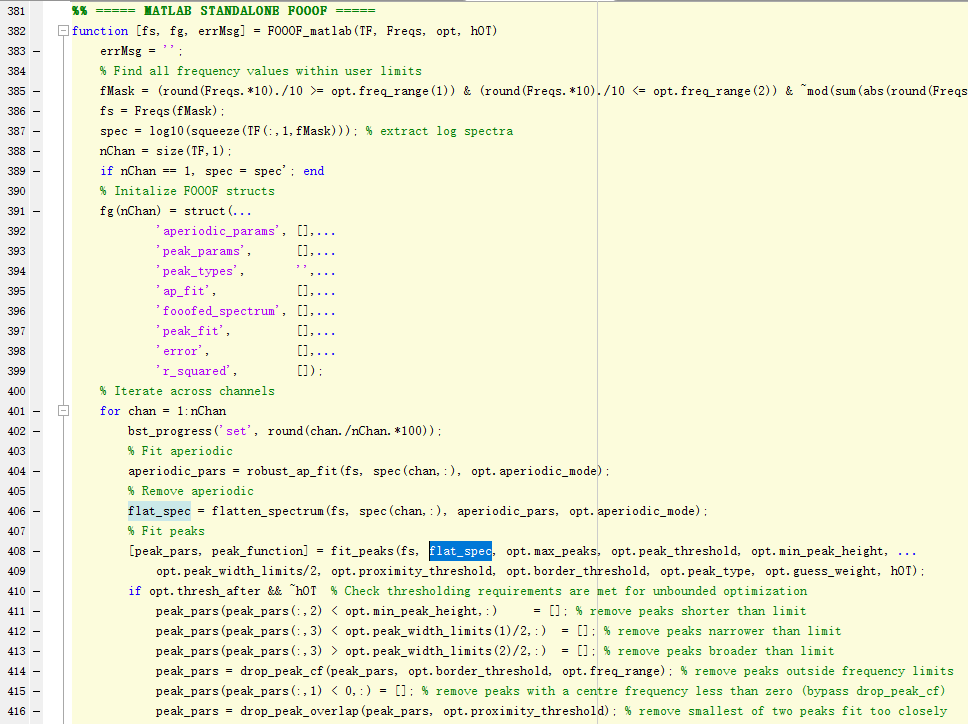Click comment 'remove peaks broader than limit'
Image resolution: width=968 pixels, height=724 pixels.
pos(726,651)
